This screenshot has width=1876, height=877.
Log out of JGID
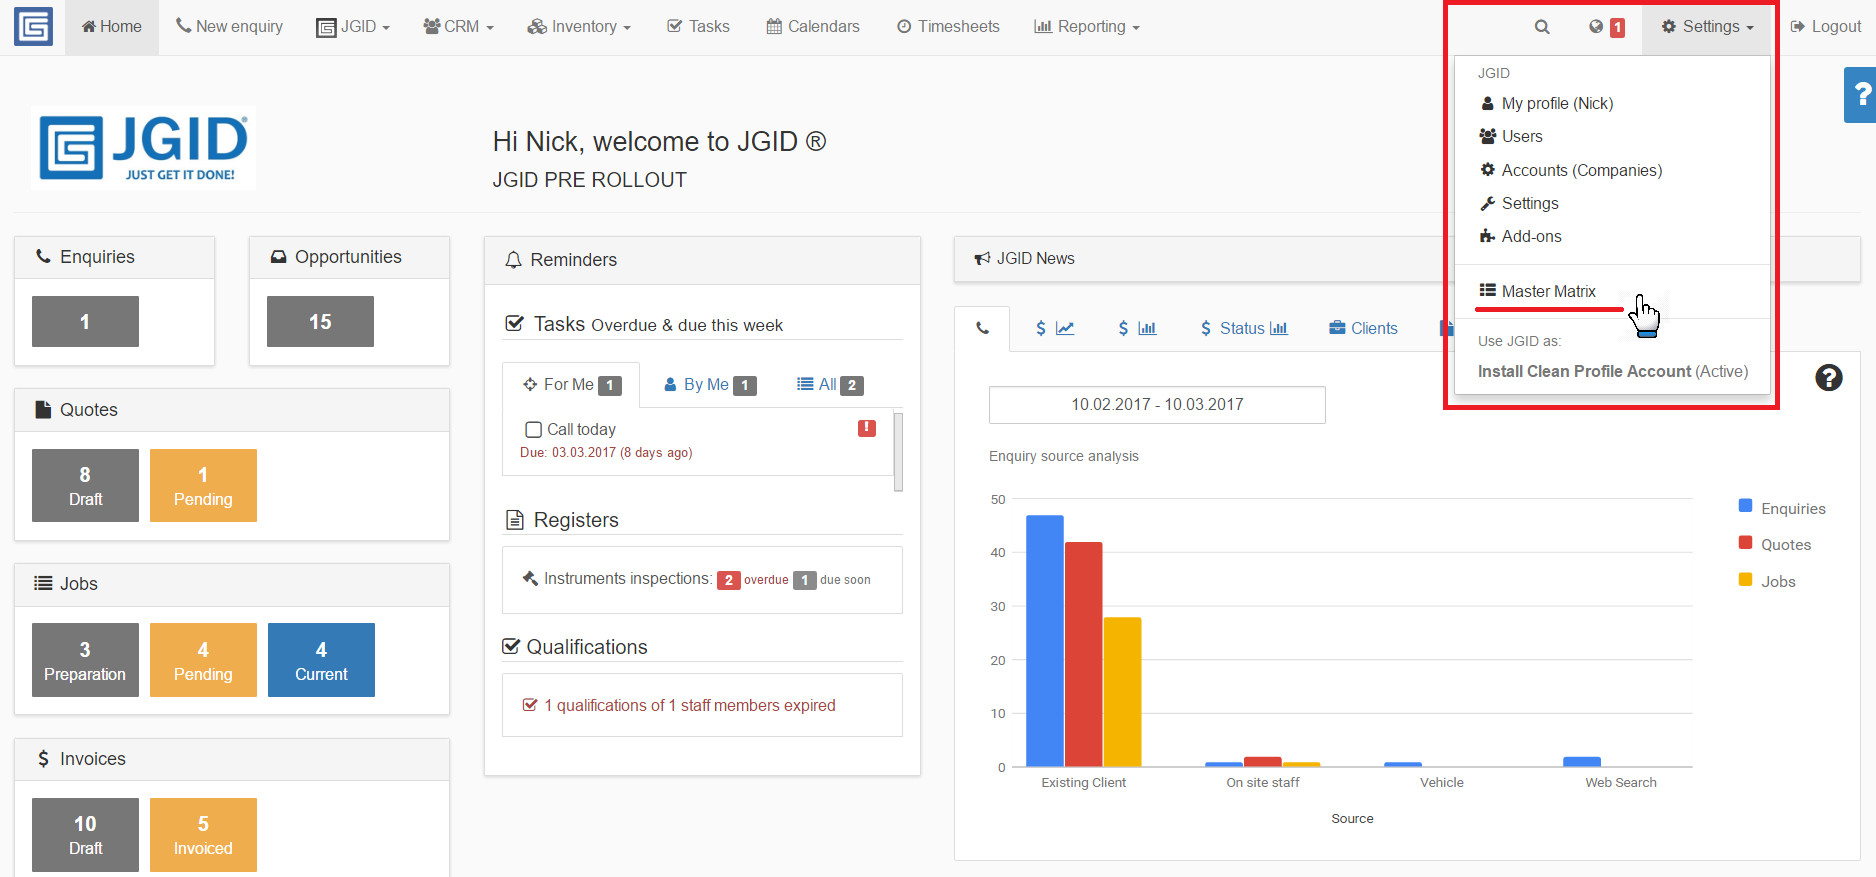click(x=1825, y=27)
